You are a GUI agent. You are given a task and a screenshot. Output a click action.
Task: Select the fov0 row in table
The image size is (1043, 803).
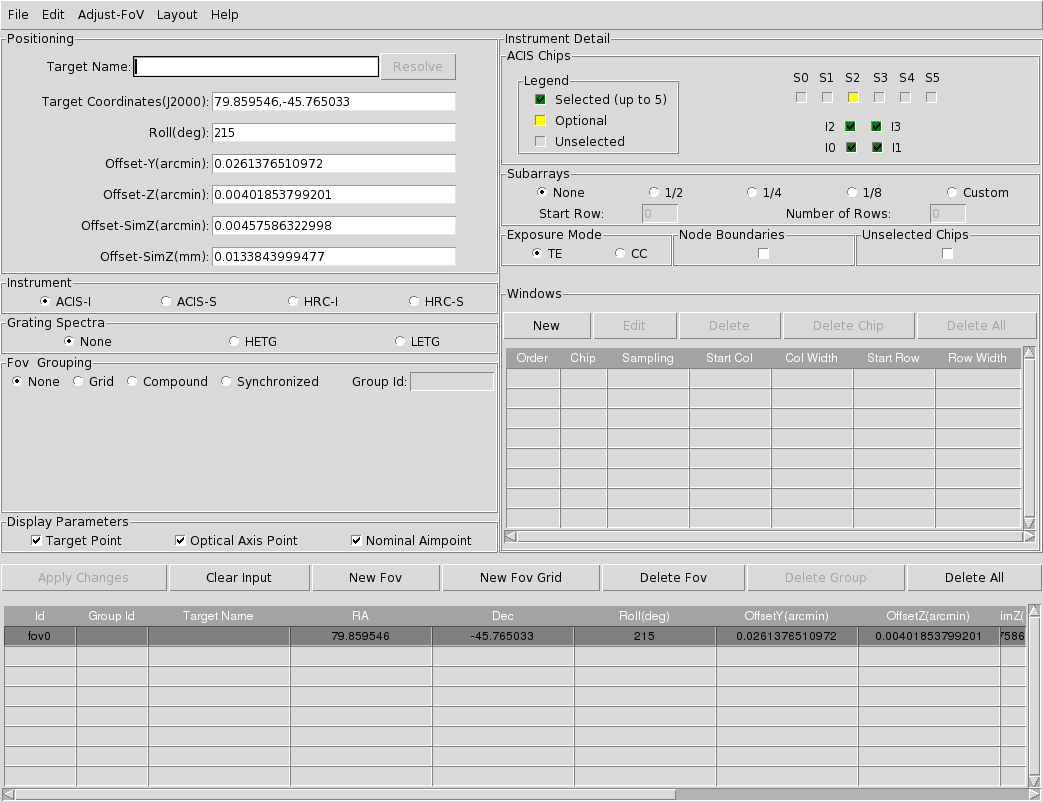[x=40, y=636]
